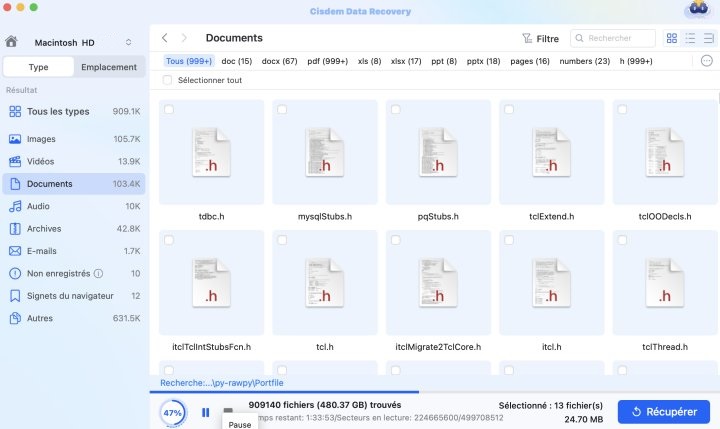Click the itclMigrate2TclCore.h file name
Screen dimensions: 720x429
tap(438, 347)
